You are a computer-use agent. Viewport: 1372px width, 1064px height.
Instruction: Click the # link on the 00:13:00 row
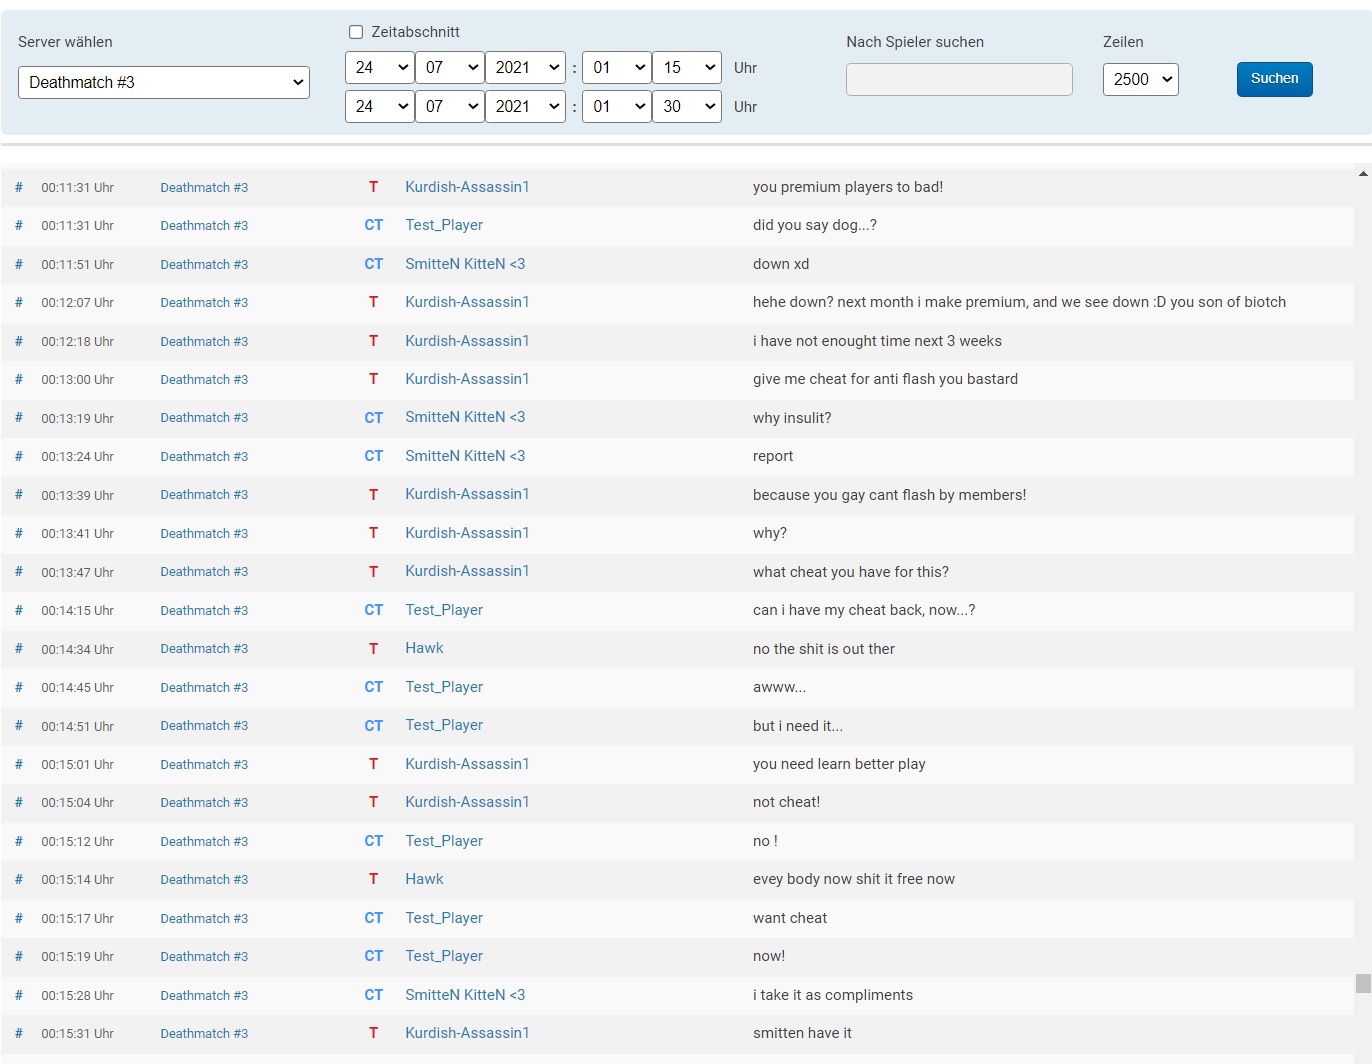18,379
